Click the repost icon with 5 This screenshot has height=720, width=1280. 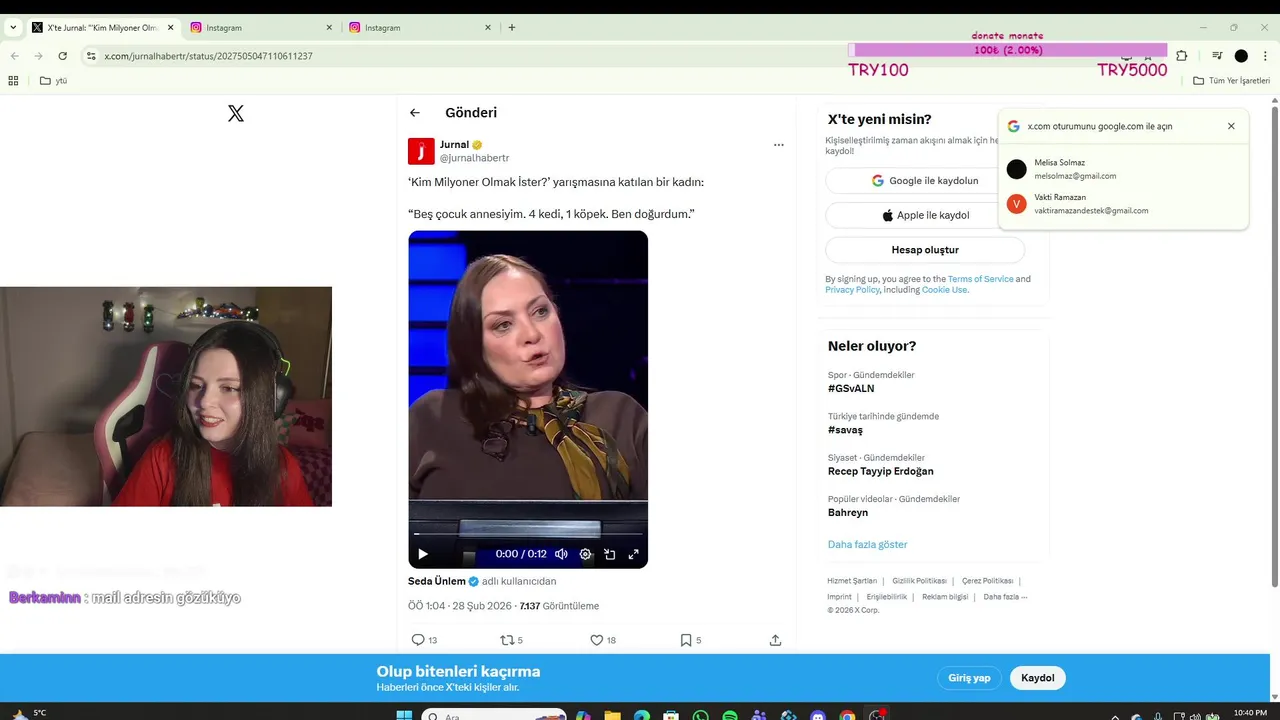pos(506,640)
